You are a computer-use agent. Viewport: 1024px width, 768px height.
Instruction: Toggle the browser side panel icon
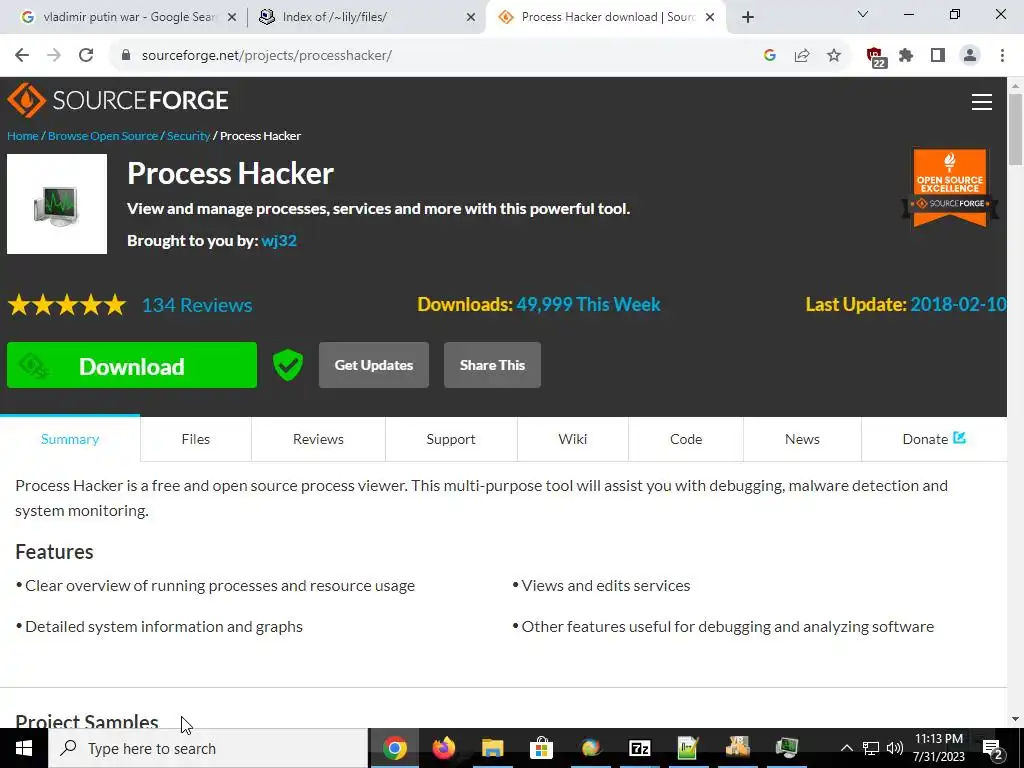pyautogui.click(x=938, y=56)
